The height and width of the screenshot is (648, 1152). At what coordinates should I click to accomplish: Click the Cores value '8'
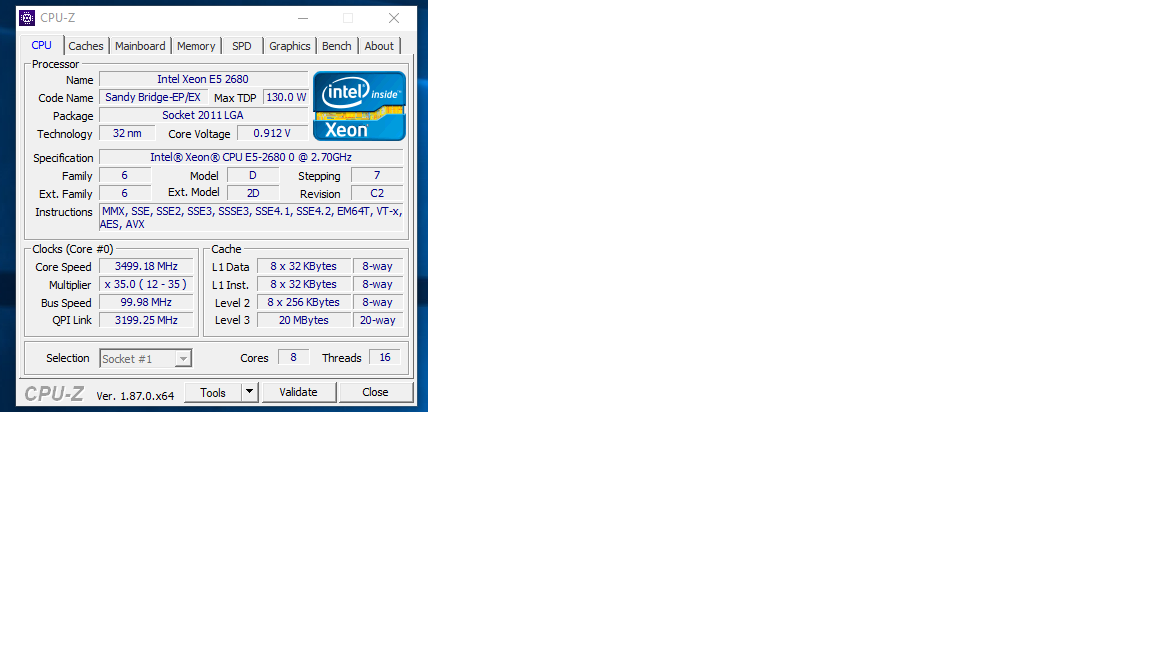click(x=293, y=358)
